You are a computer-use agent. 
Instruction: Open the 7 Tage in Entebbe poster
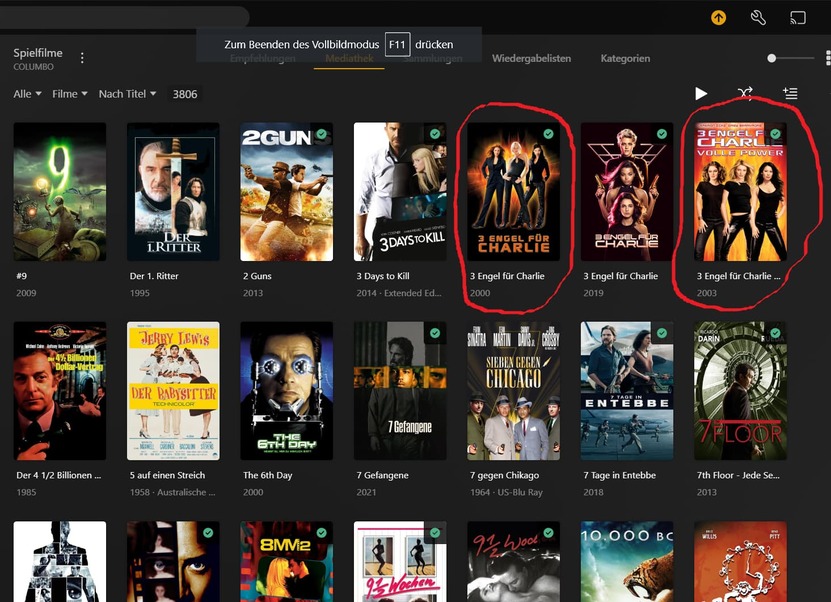626,391
